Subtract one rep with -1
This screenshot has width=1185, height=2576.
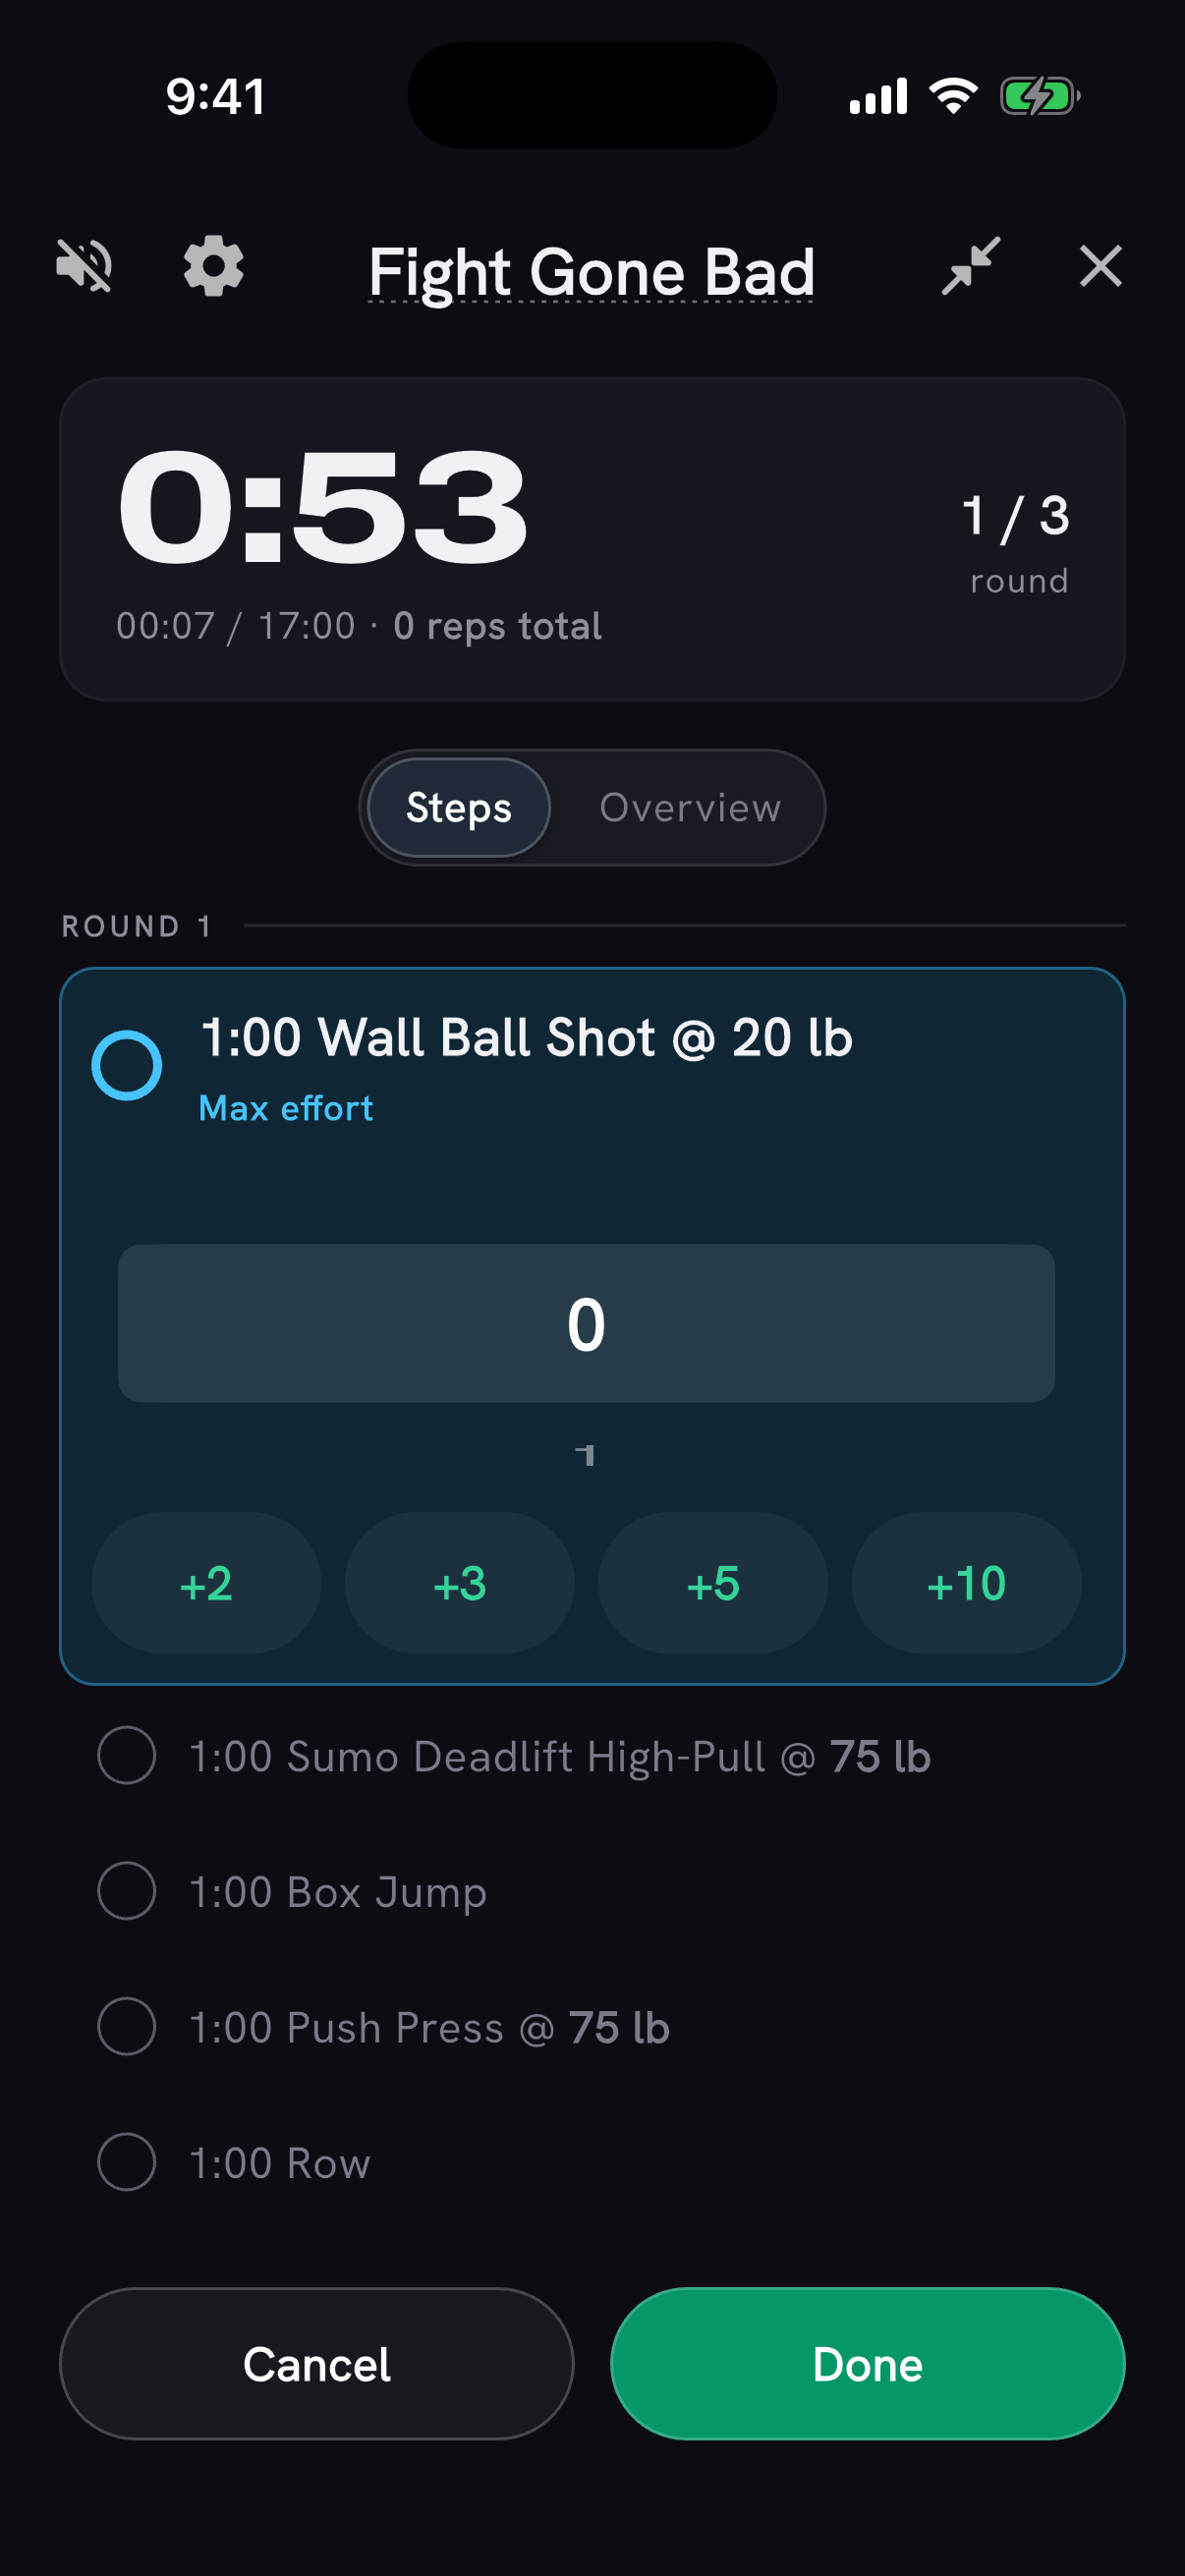point(586,1455)
